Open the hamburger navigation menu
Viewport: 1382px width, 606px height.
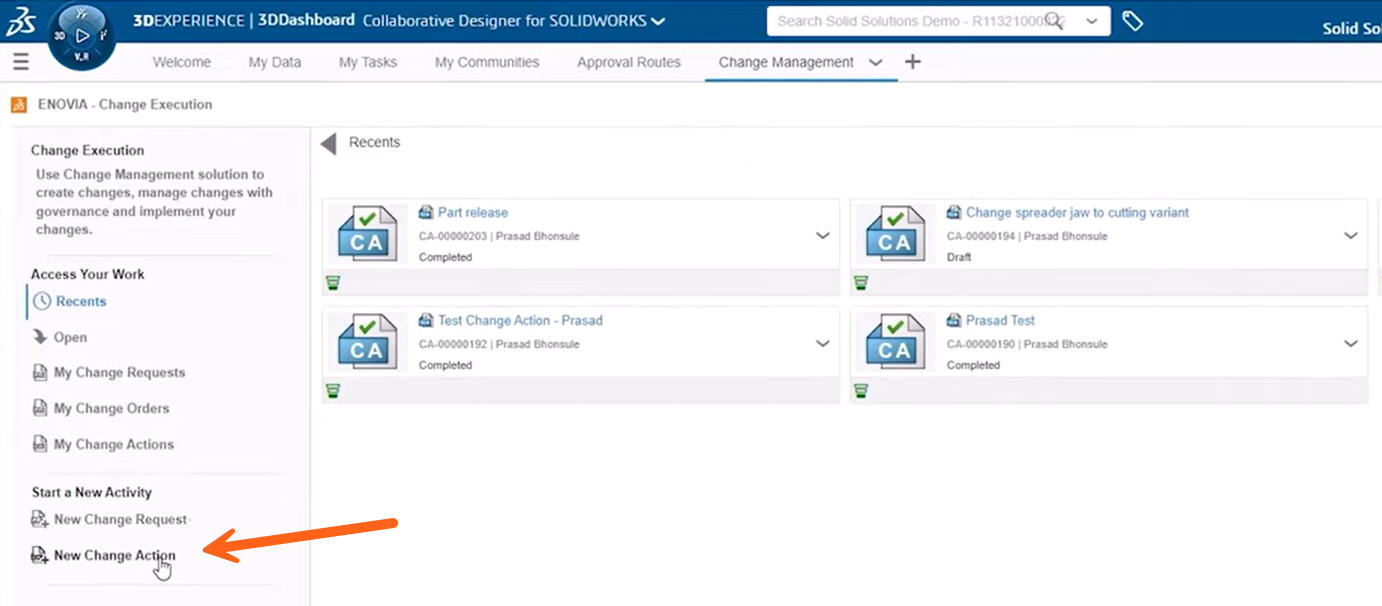[x=20, y=61]
